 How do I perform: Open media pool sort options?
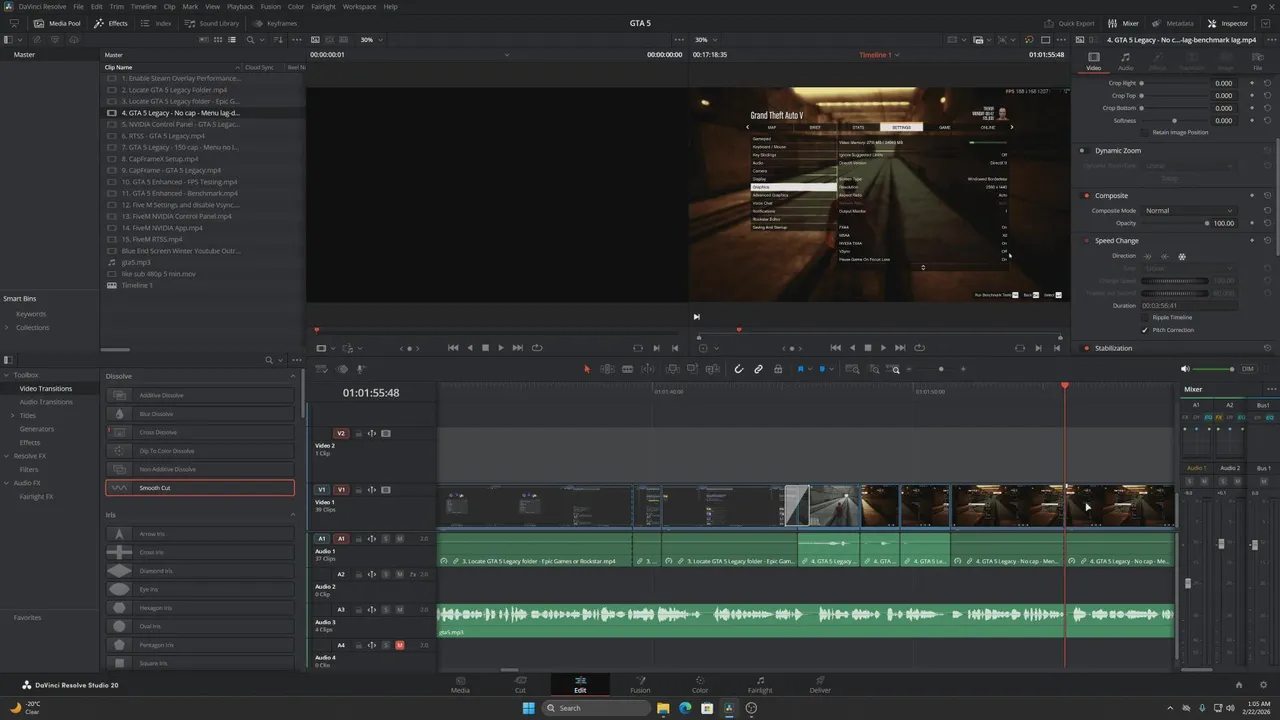click(280, 40)
